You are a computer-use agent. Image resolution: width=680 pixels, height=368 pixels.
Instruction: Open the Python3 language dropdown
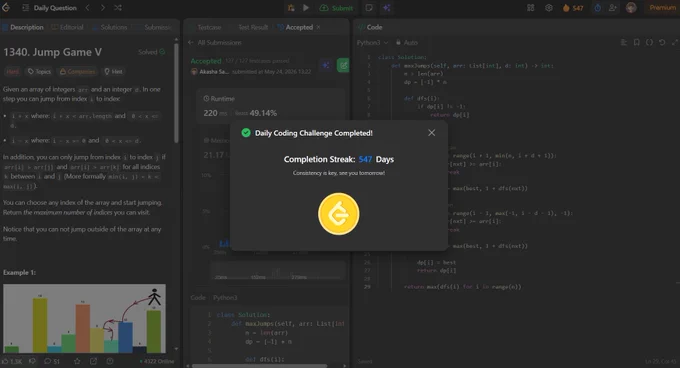coord(372,42)
